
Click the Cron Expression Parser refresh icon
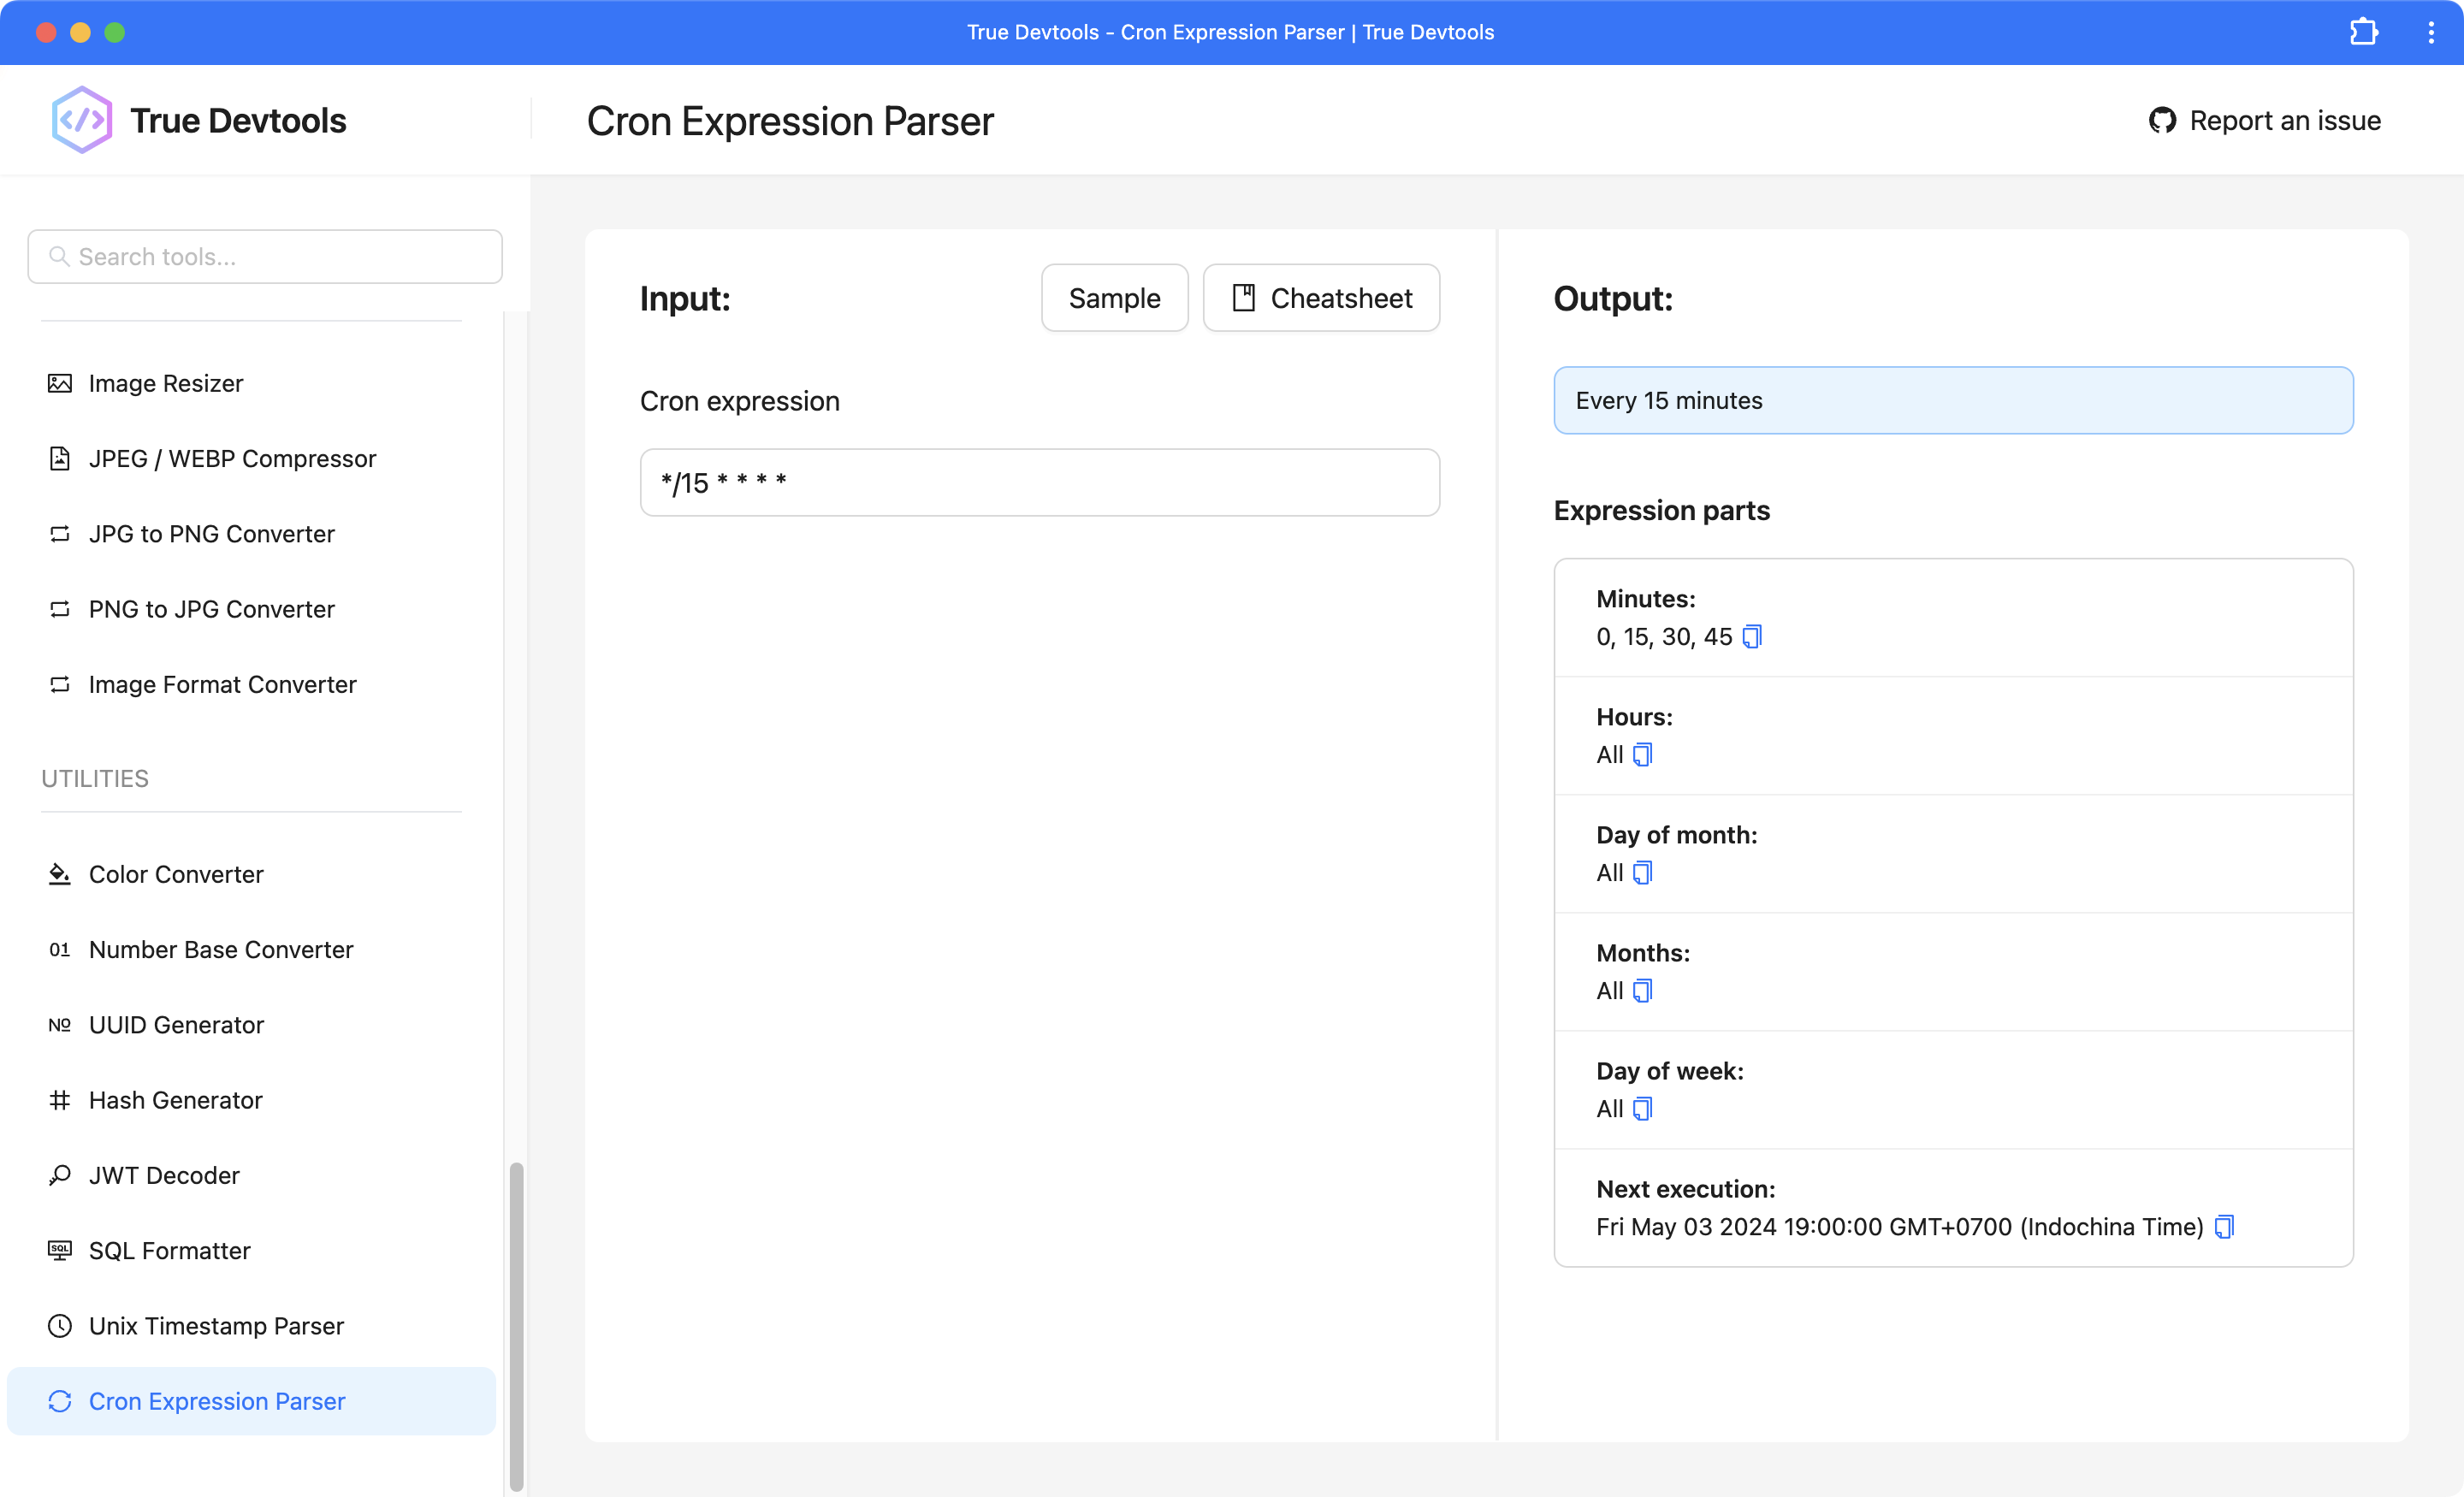point(60,1401)
